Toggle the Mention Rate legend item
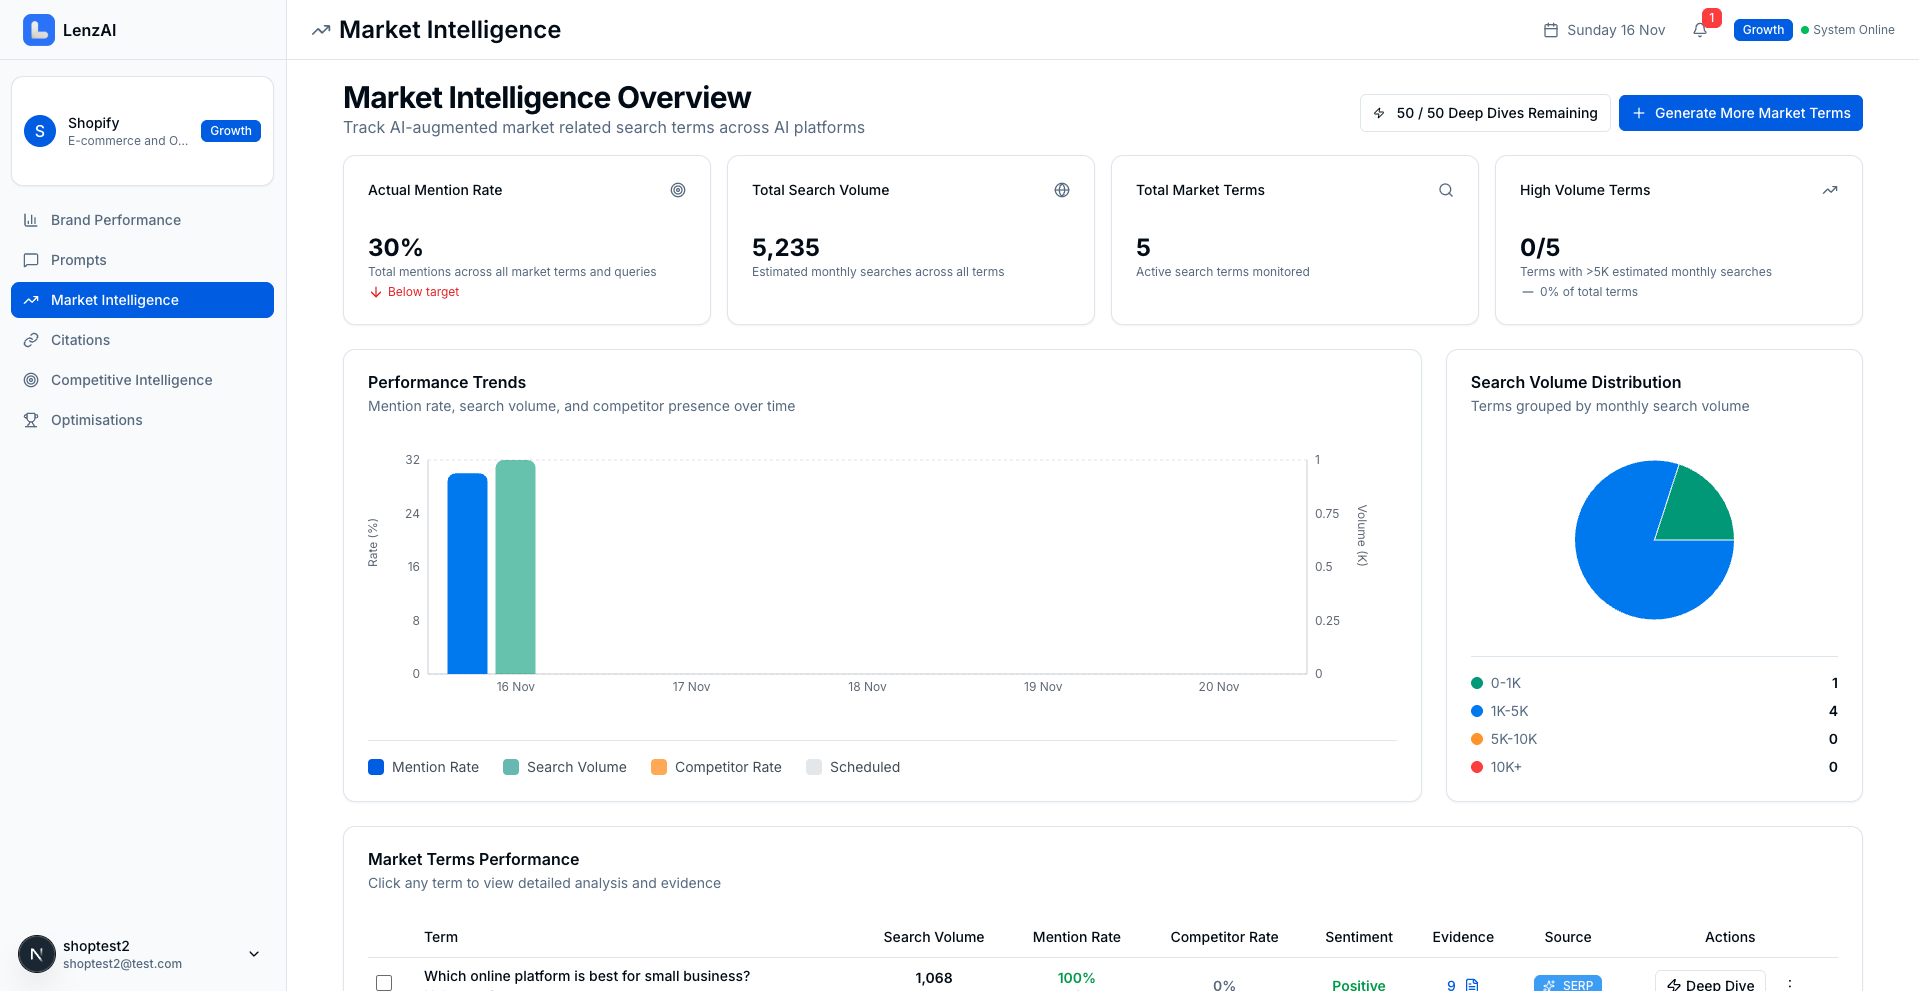 point(422,767)
